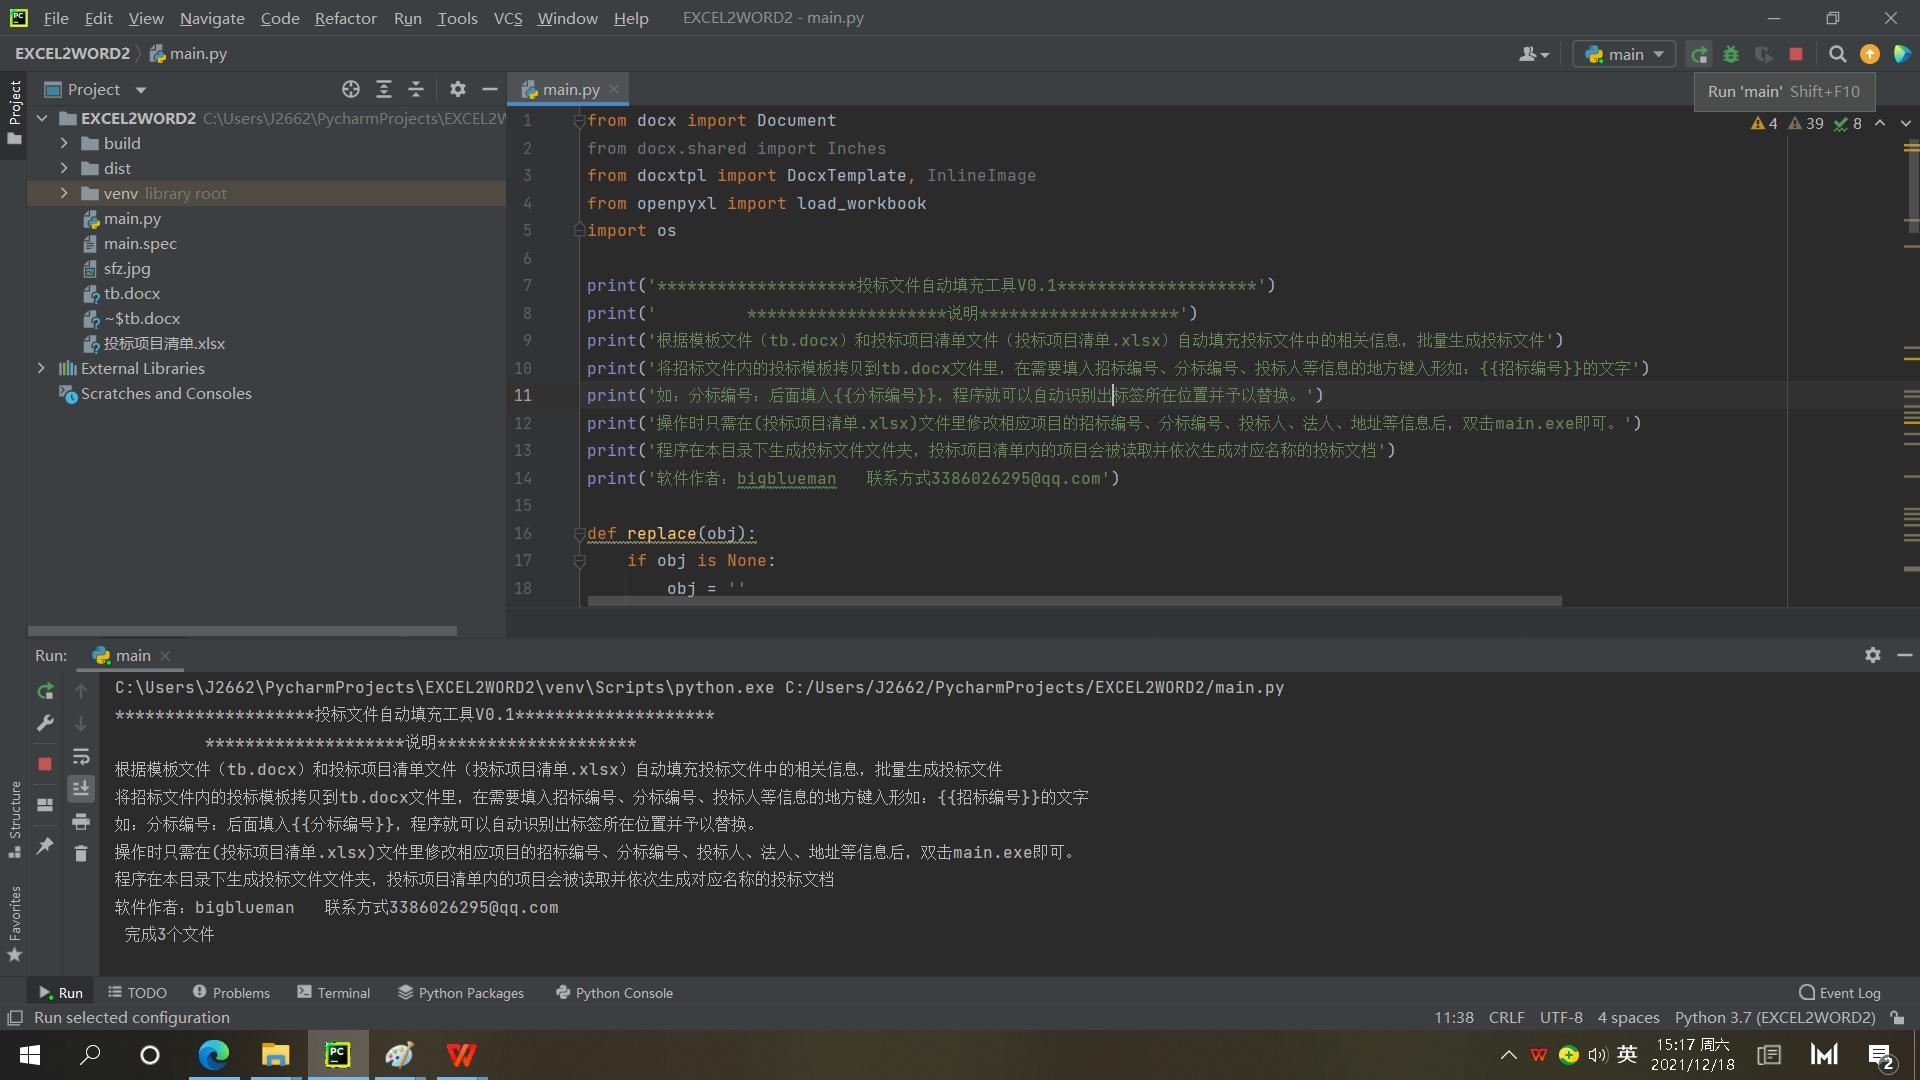Viewport: 1920px width, 1080px height.
Task: Click CRLF line separator in status bar
Action: click(x=1506, y=1018)
